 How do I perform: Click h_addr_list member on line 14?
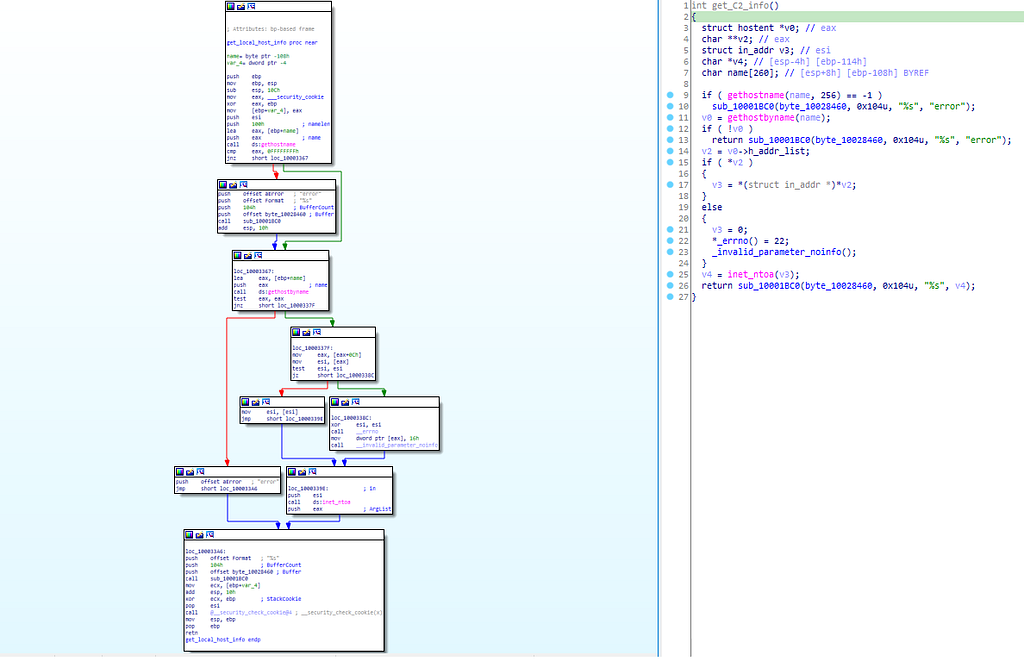pyautogui.click(x=778, y=151)
